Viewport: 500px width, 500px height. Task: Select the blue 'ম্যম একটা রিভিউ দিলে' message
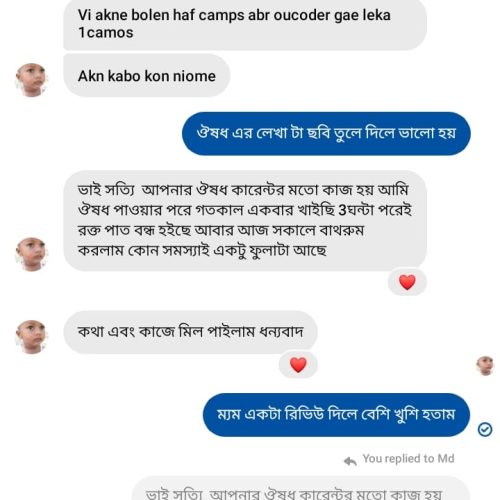(336, 415)
